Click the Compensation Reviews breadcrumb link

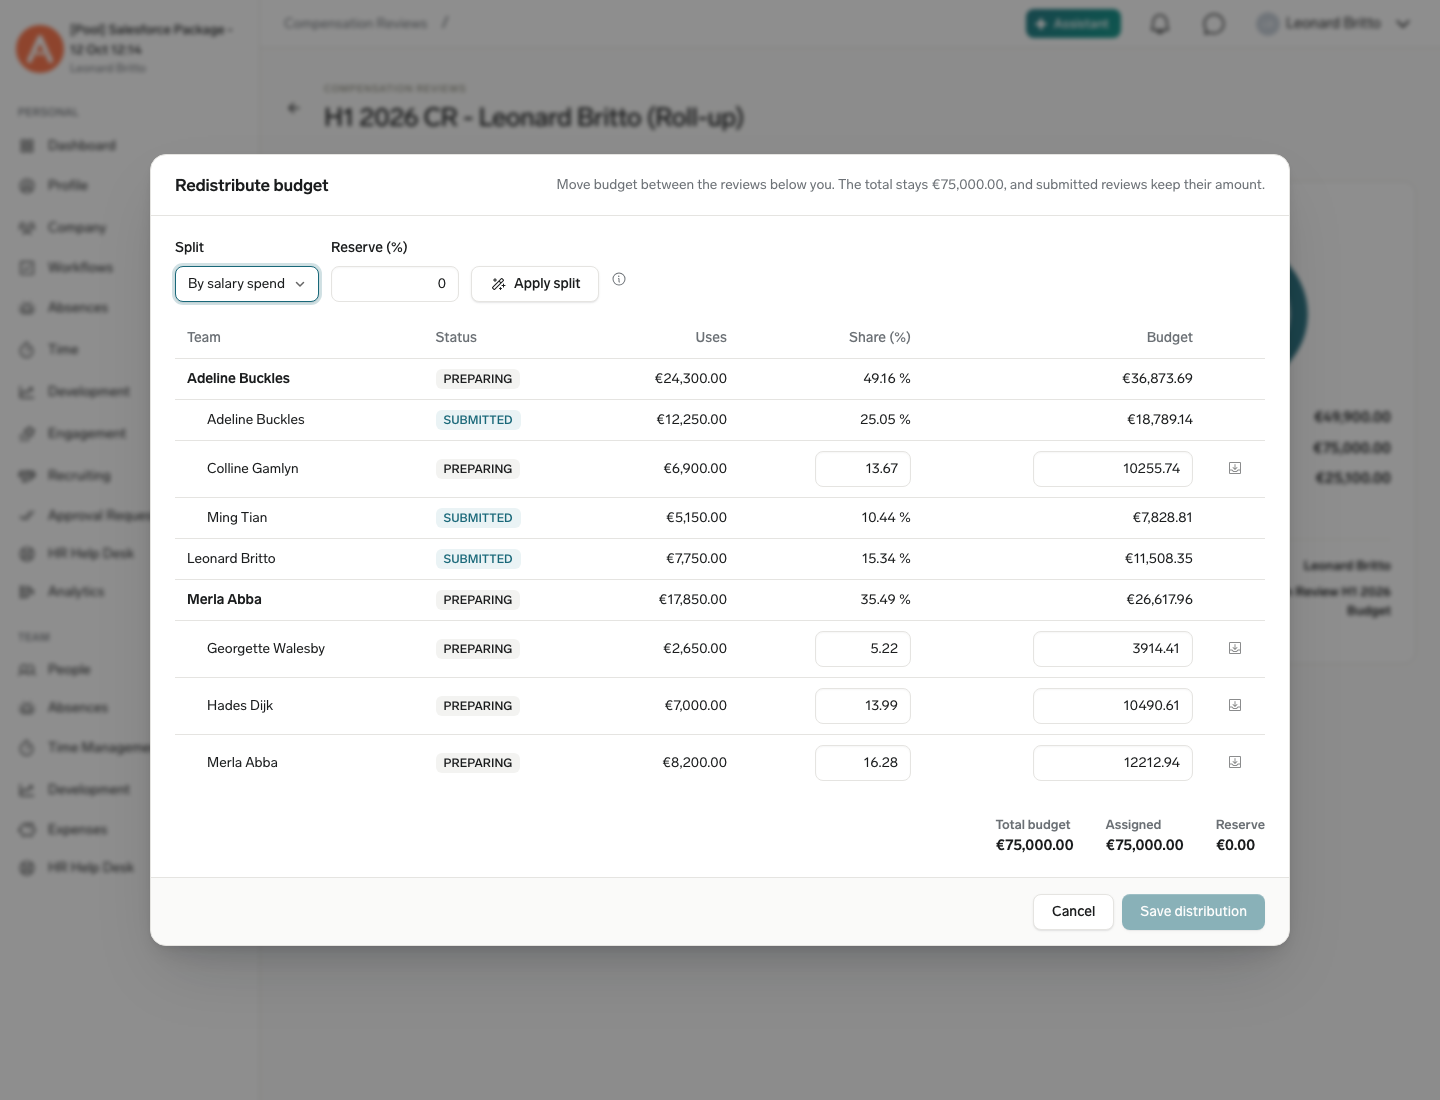(355, 23)
